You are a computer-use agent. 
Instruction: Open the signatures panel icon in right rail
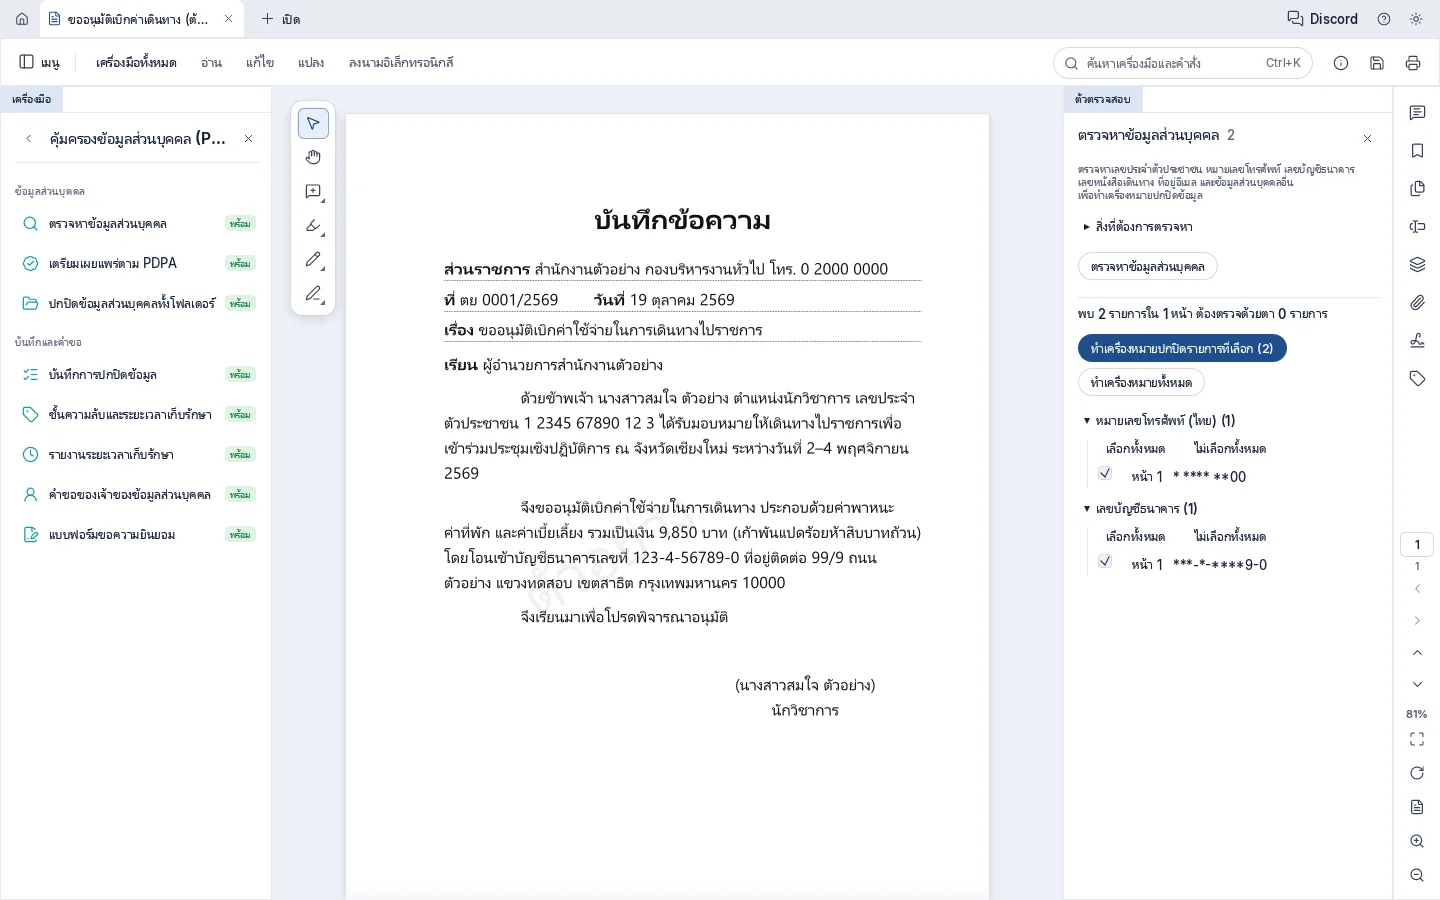click(1417, 341)
